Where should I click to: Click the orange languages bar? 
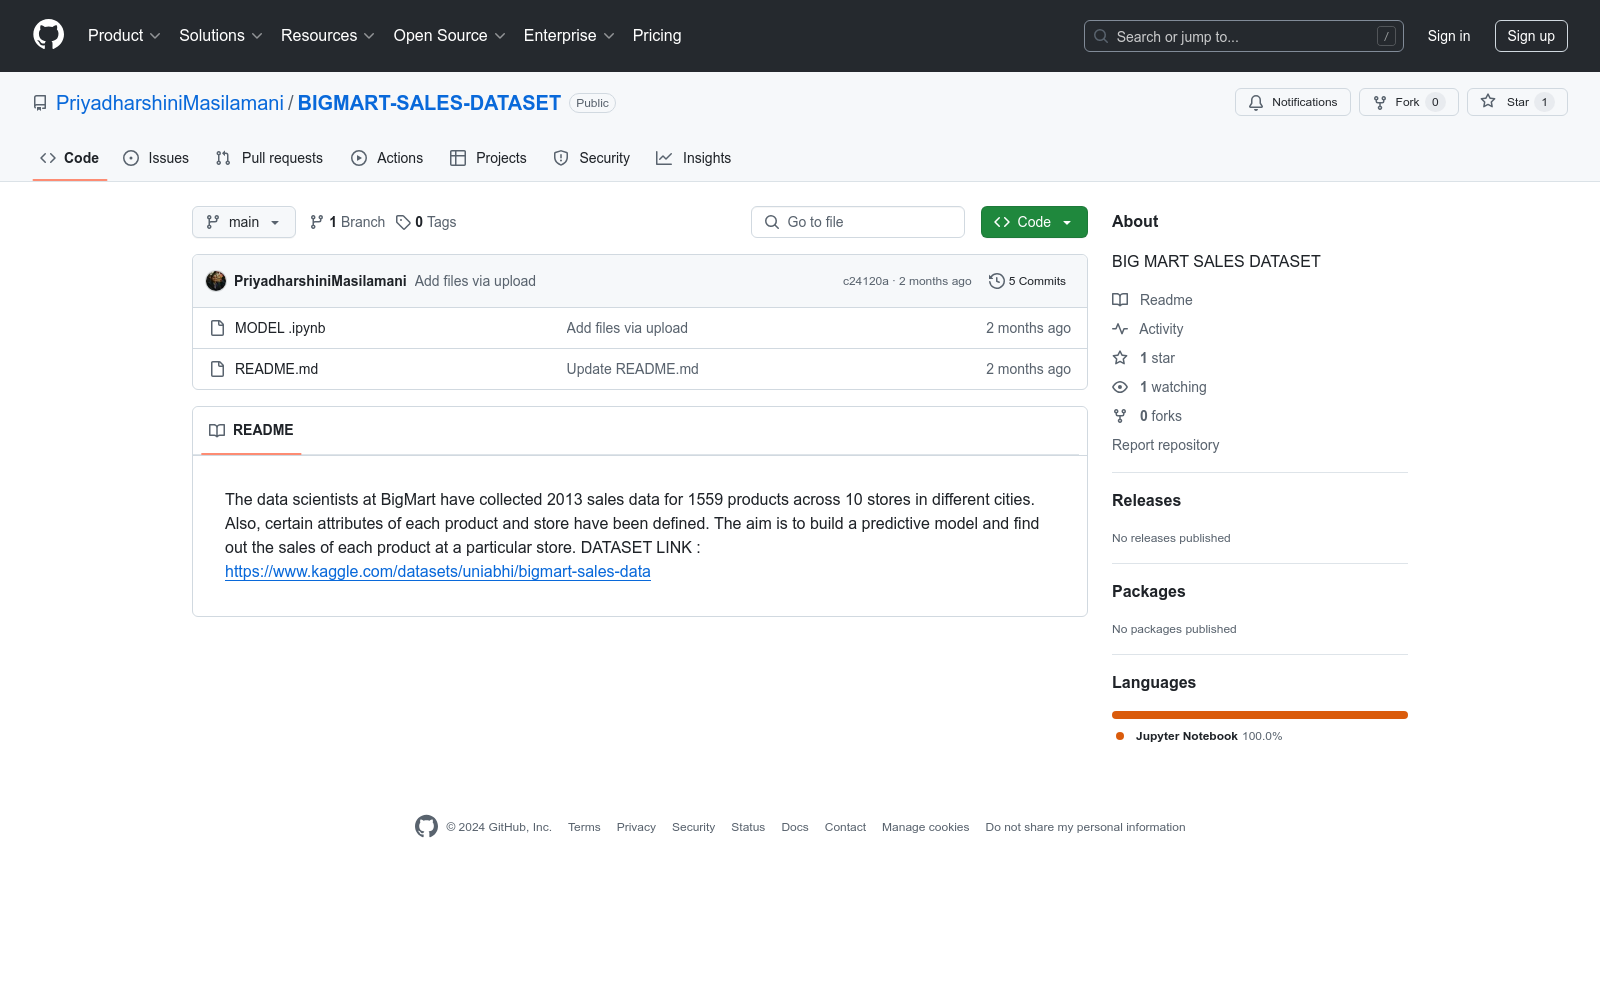(1260, 715)
